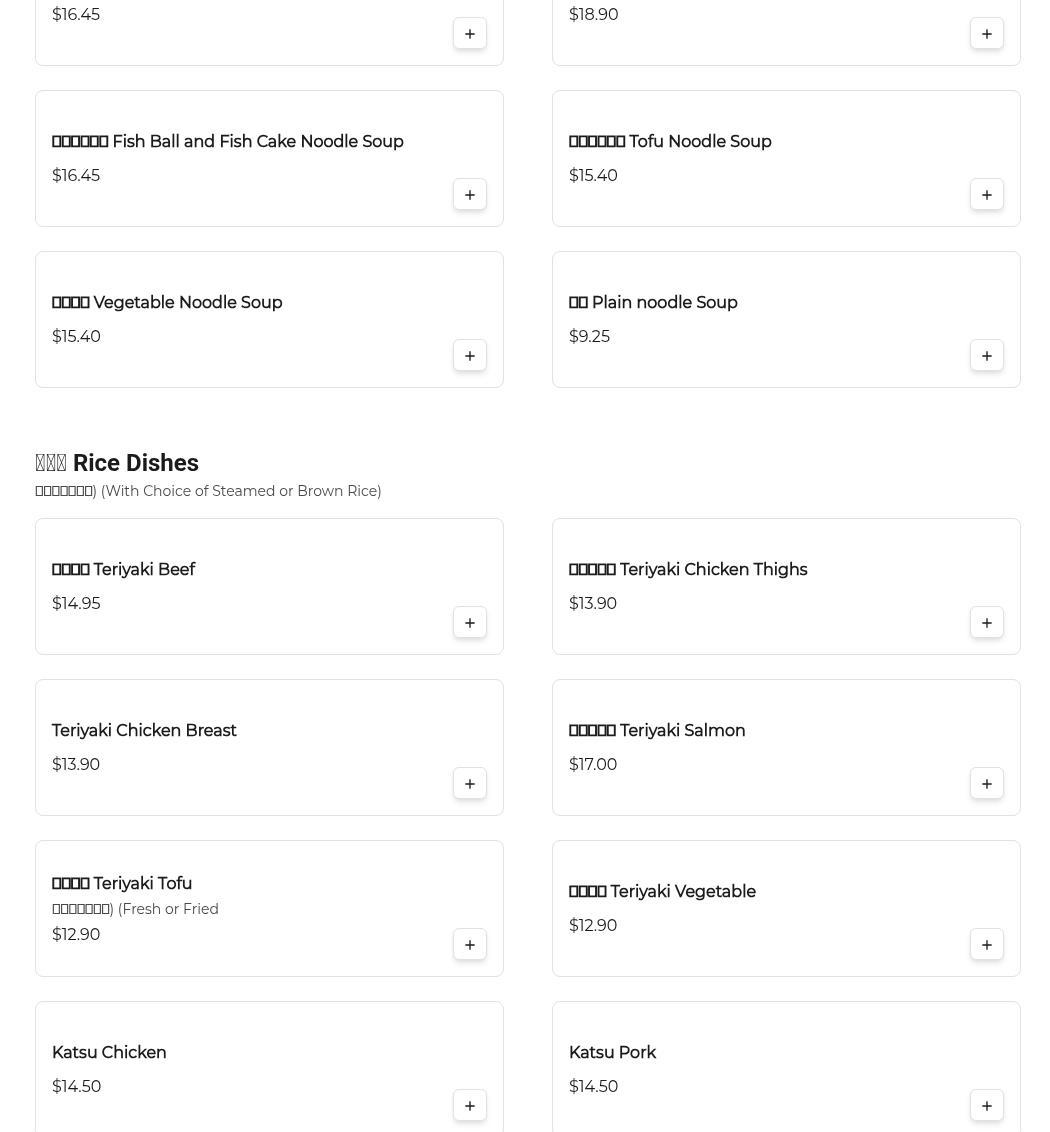Add Teriyaki Chicken Thighs to order
This screenshot has width=1050, height=1132.
click(x=986, y=622)
